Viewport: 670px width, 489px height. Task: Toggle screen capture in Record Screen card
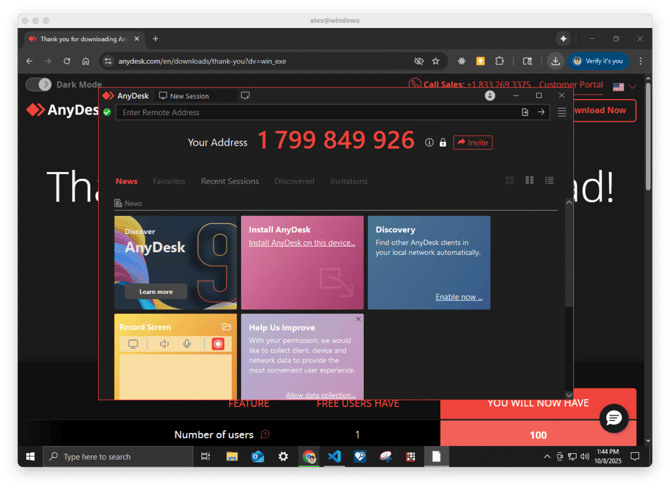tap(133, 344)
